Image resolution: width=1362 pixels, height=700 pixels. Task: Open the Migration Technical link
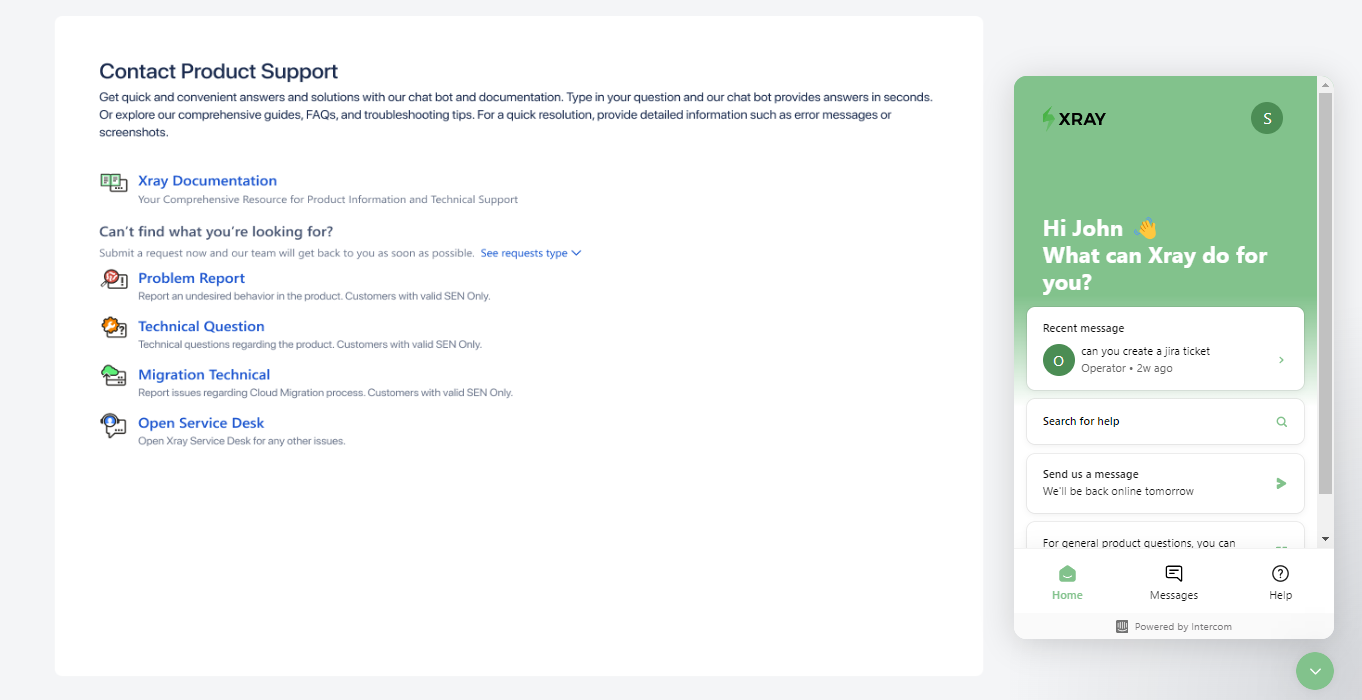(204, 375)
